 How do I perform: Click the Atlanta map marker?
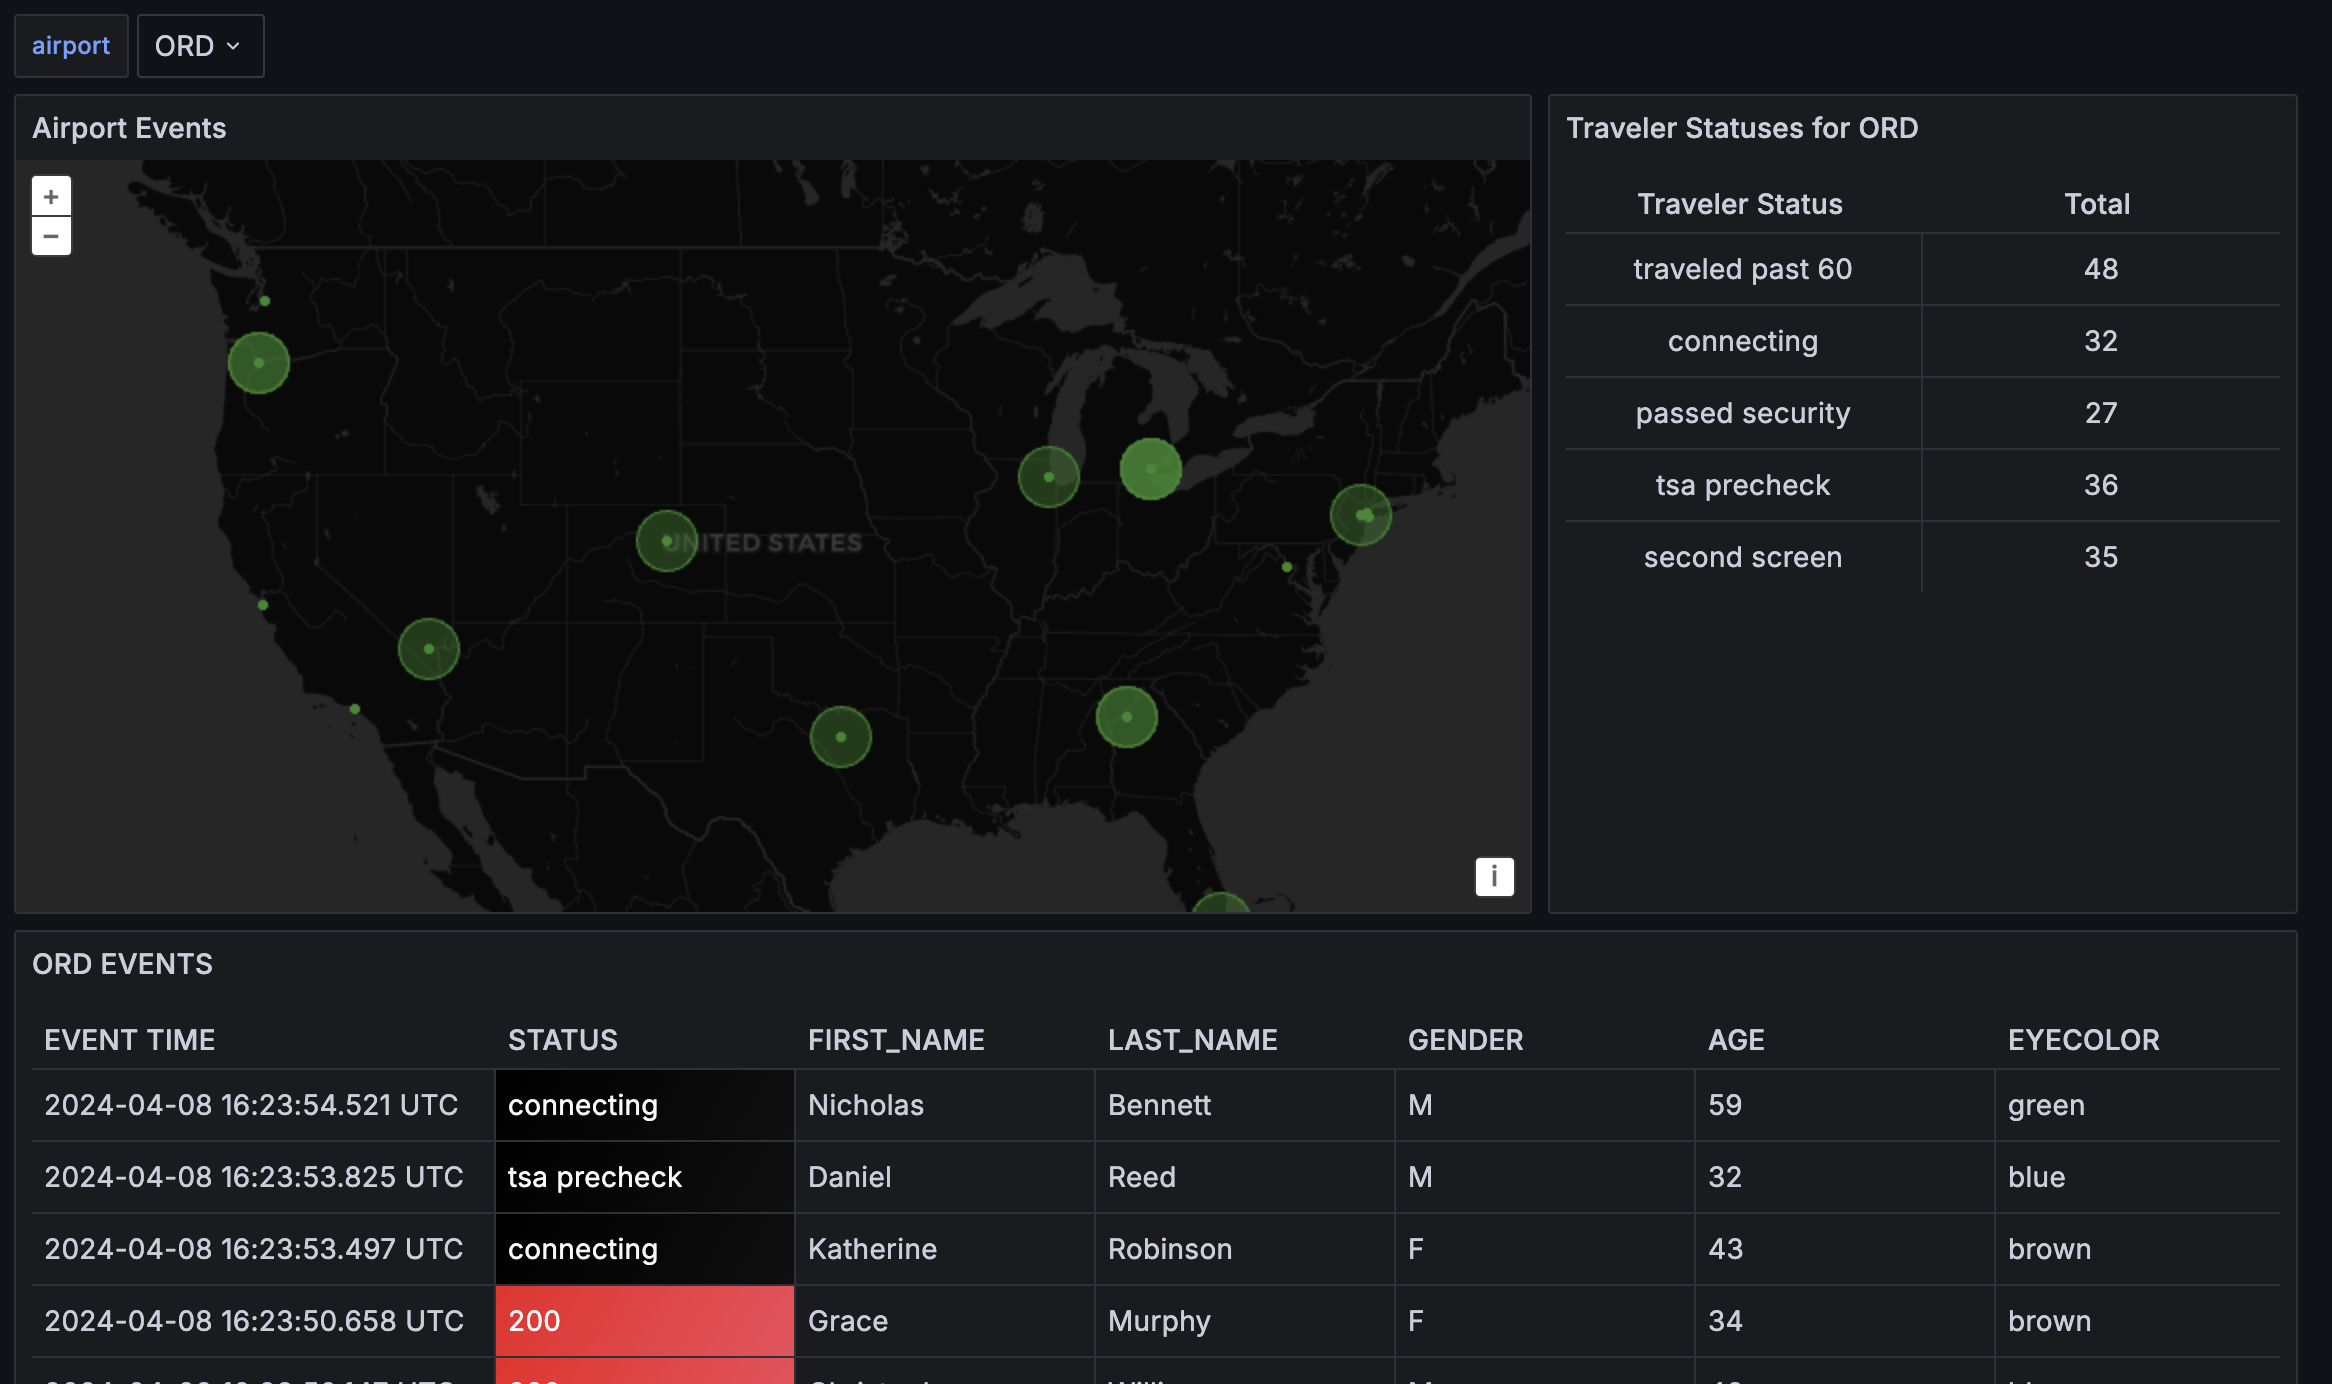[1127, 717]
